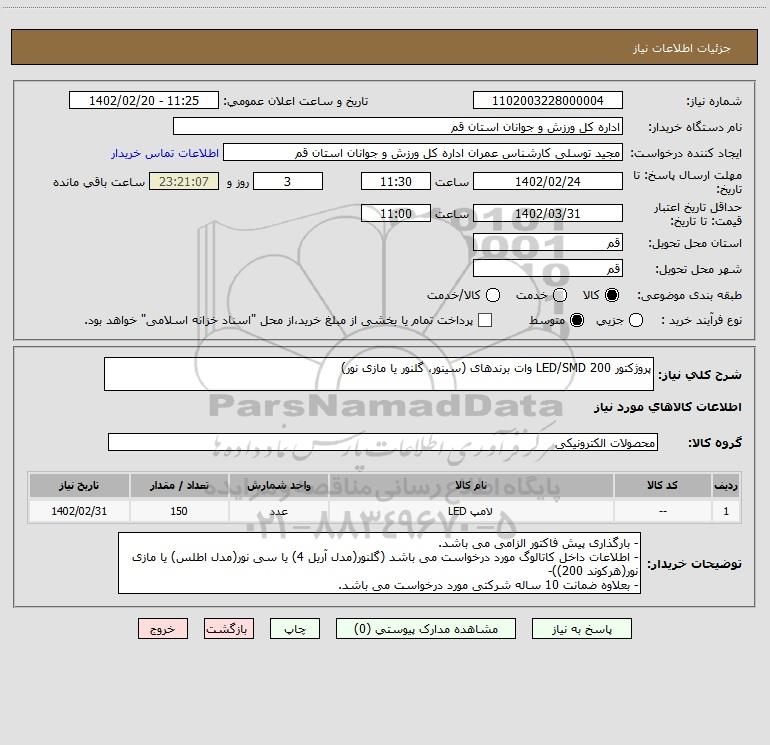770x745 pixels.
Task: Click the 'شماره نیاز' field 1102003228000004
Action: click(x=548, y=101)
